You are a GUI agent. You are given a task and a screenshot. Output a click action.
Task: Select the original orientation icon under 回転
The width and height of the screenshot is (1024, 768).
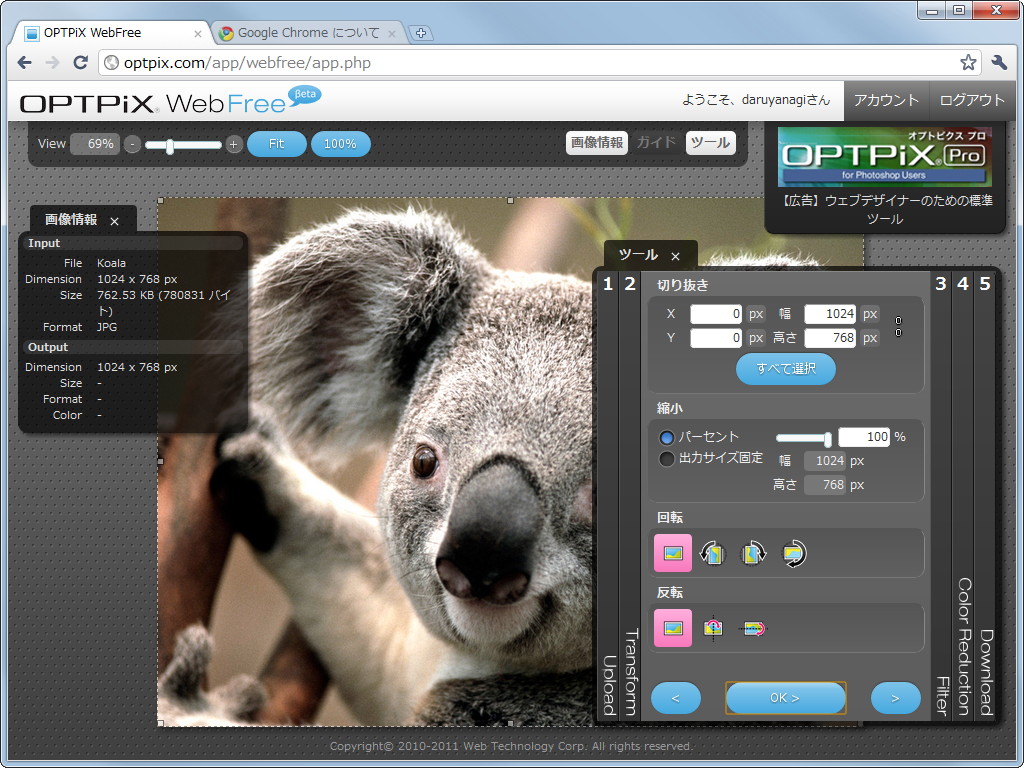coord(673,553)
